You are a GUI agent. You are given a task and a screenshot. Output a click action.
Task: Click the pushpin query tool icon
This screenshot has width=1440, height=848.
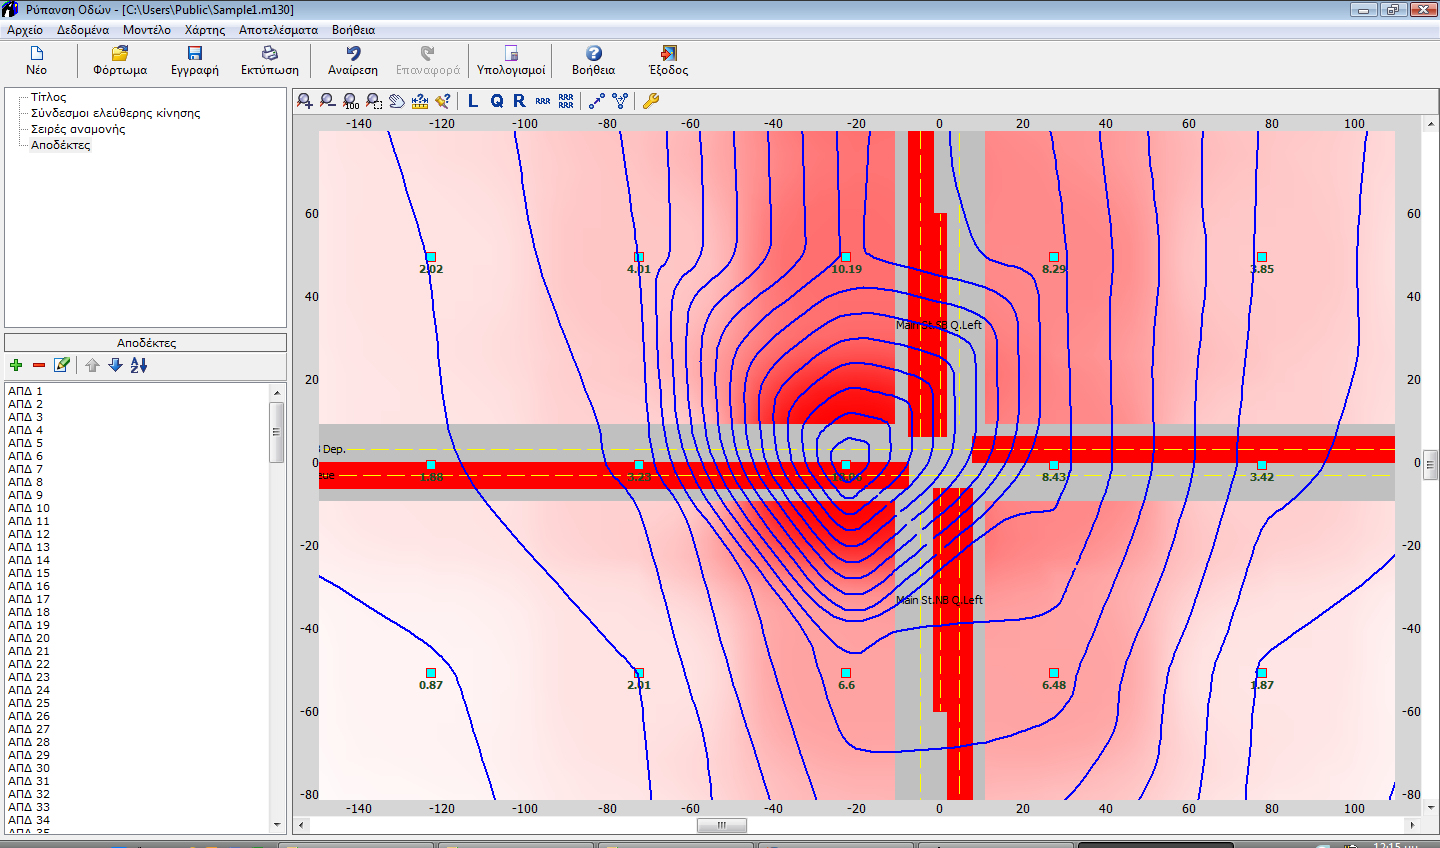443,101
